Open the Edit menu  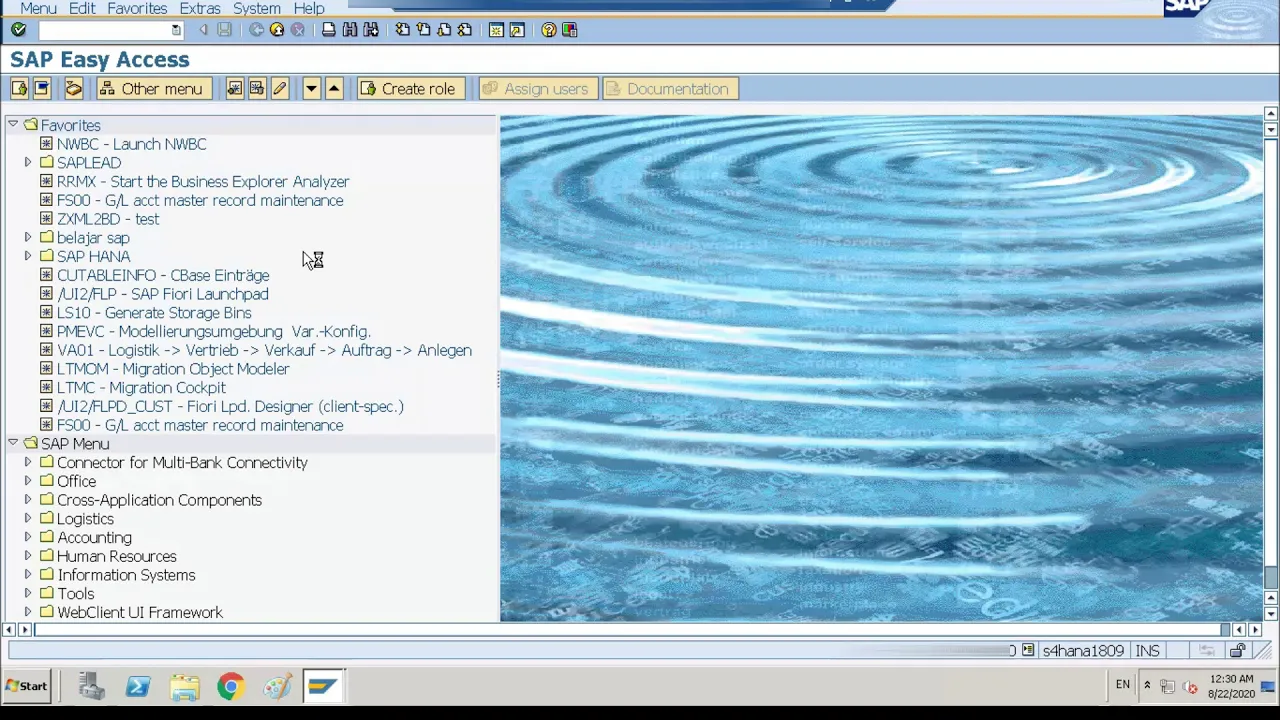pos(82,8)
